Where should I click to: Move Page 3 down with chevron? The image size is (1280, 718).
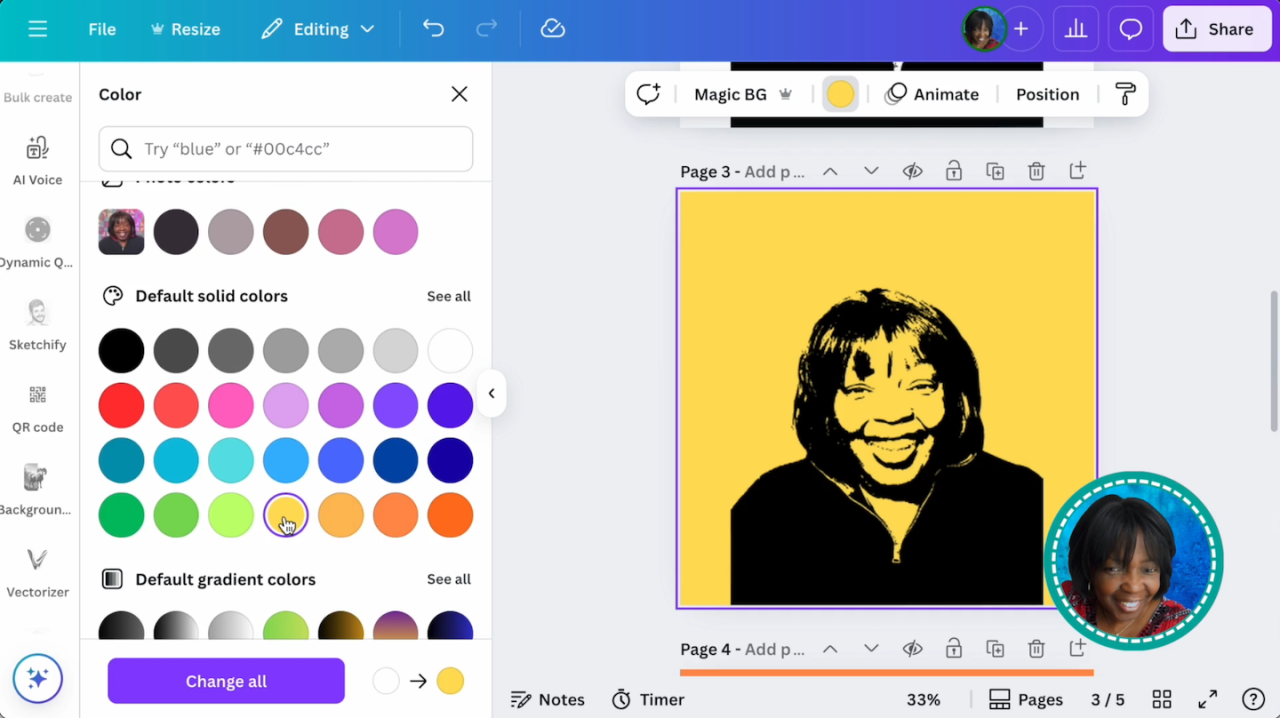point(871,171)
